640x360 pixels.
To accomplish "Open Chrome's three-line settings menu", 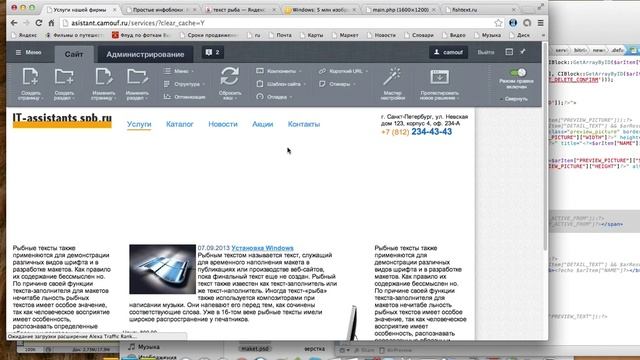I will [540, 23].
